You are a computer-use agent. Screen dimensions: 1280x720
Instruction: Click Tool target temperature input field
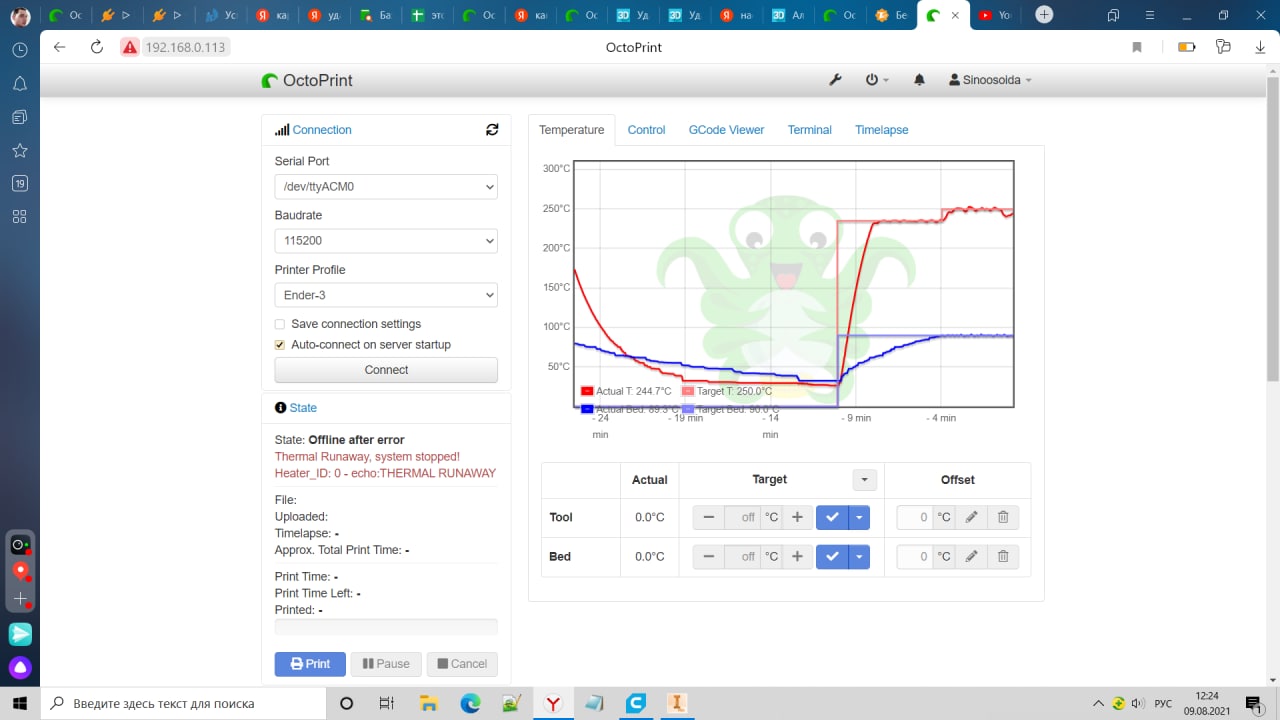(x=742, y=517)
